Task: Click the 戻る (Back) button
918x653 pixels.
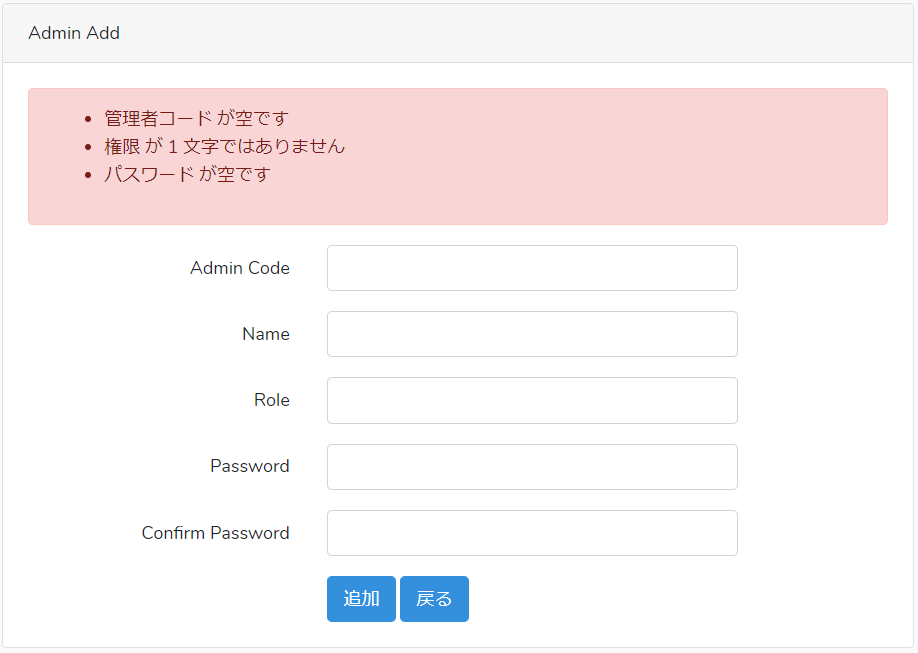Action: (x=434, y=599)
